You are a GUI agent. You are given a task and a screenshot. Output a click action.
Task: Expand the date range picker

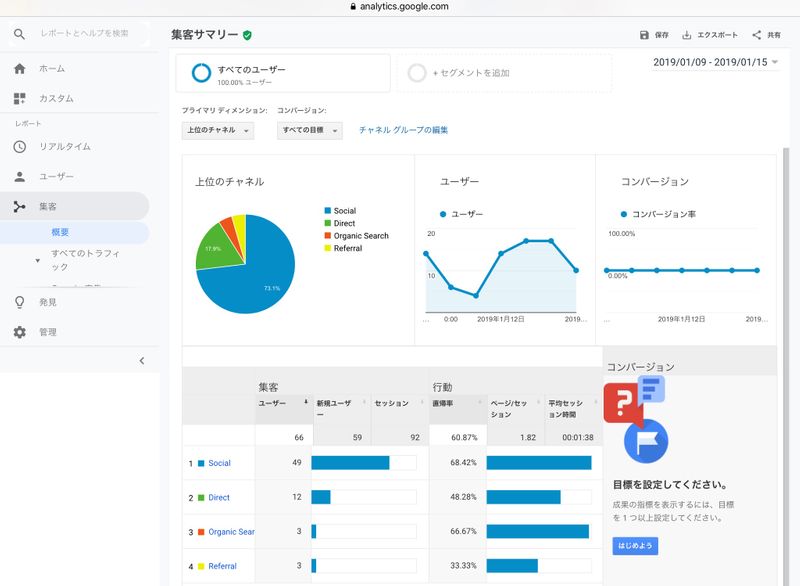tap(715, 62)
